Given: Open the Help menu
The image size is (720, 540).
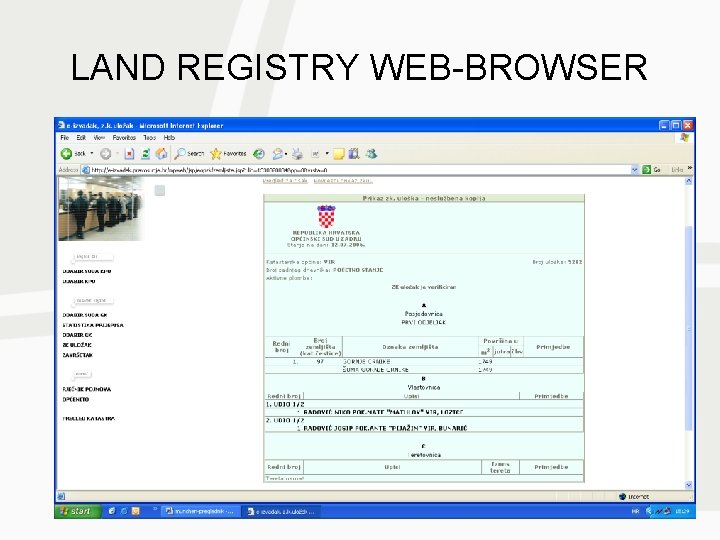Looking at the screenshot, I should (x=169, y=137).
